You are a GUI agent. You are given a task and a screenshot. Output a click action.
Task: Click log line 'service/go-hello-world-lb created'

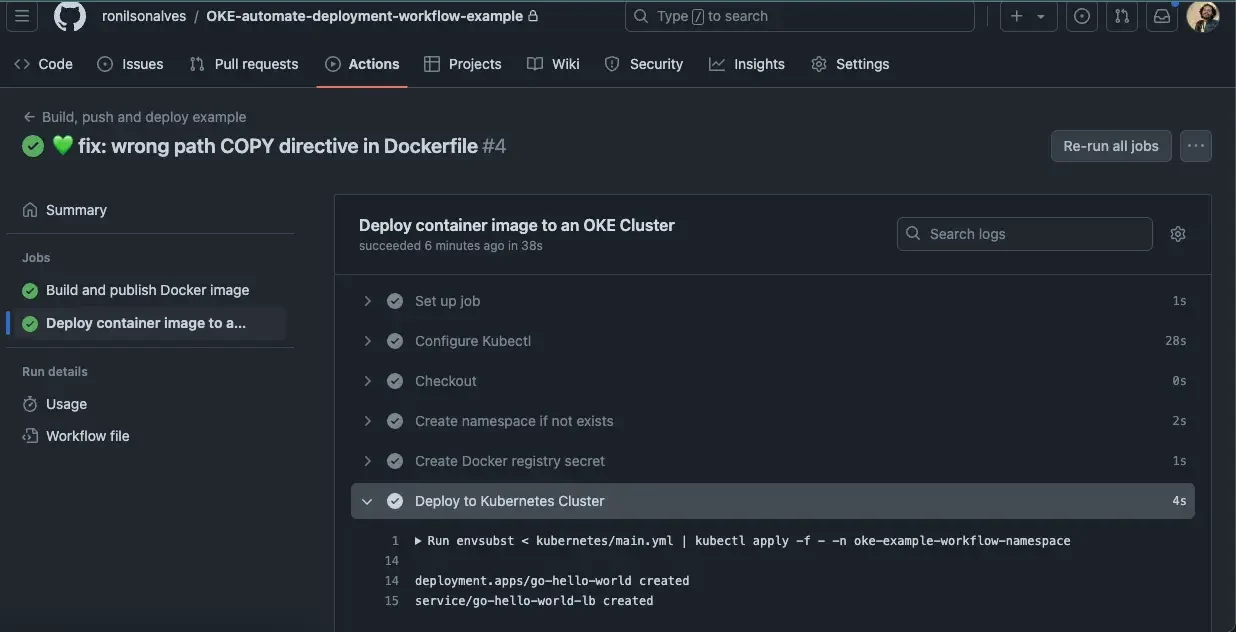[534, 601]
